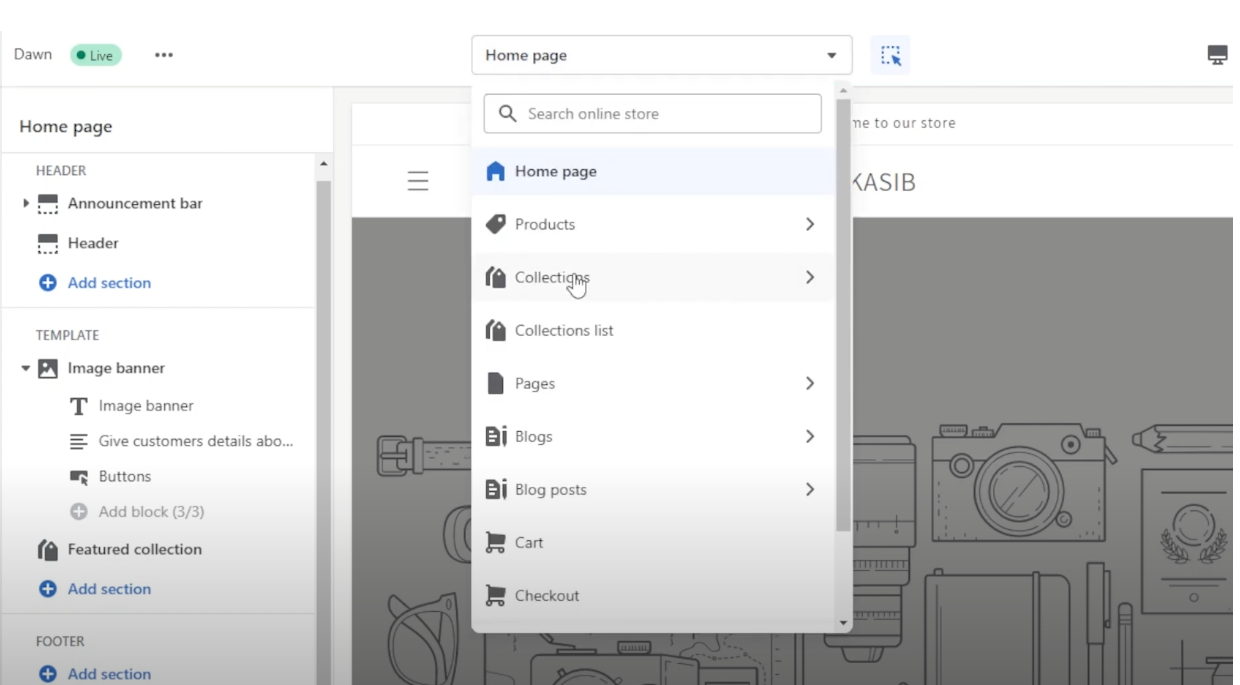This screenshot has height=685, width=1240.
Task: Click Add section in Footer
Action: pos(109,674)
